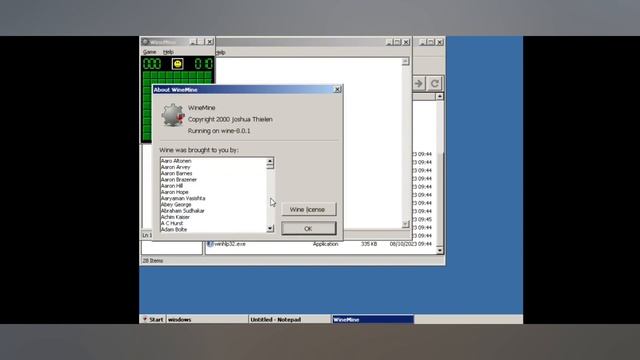The width and height of the screenshot is (640, 360).
Task: Select Aaron Hill in the list
Action: [x=172, y=186]
